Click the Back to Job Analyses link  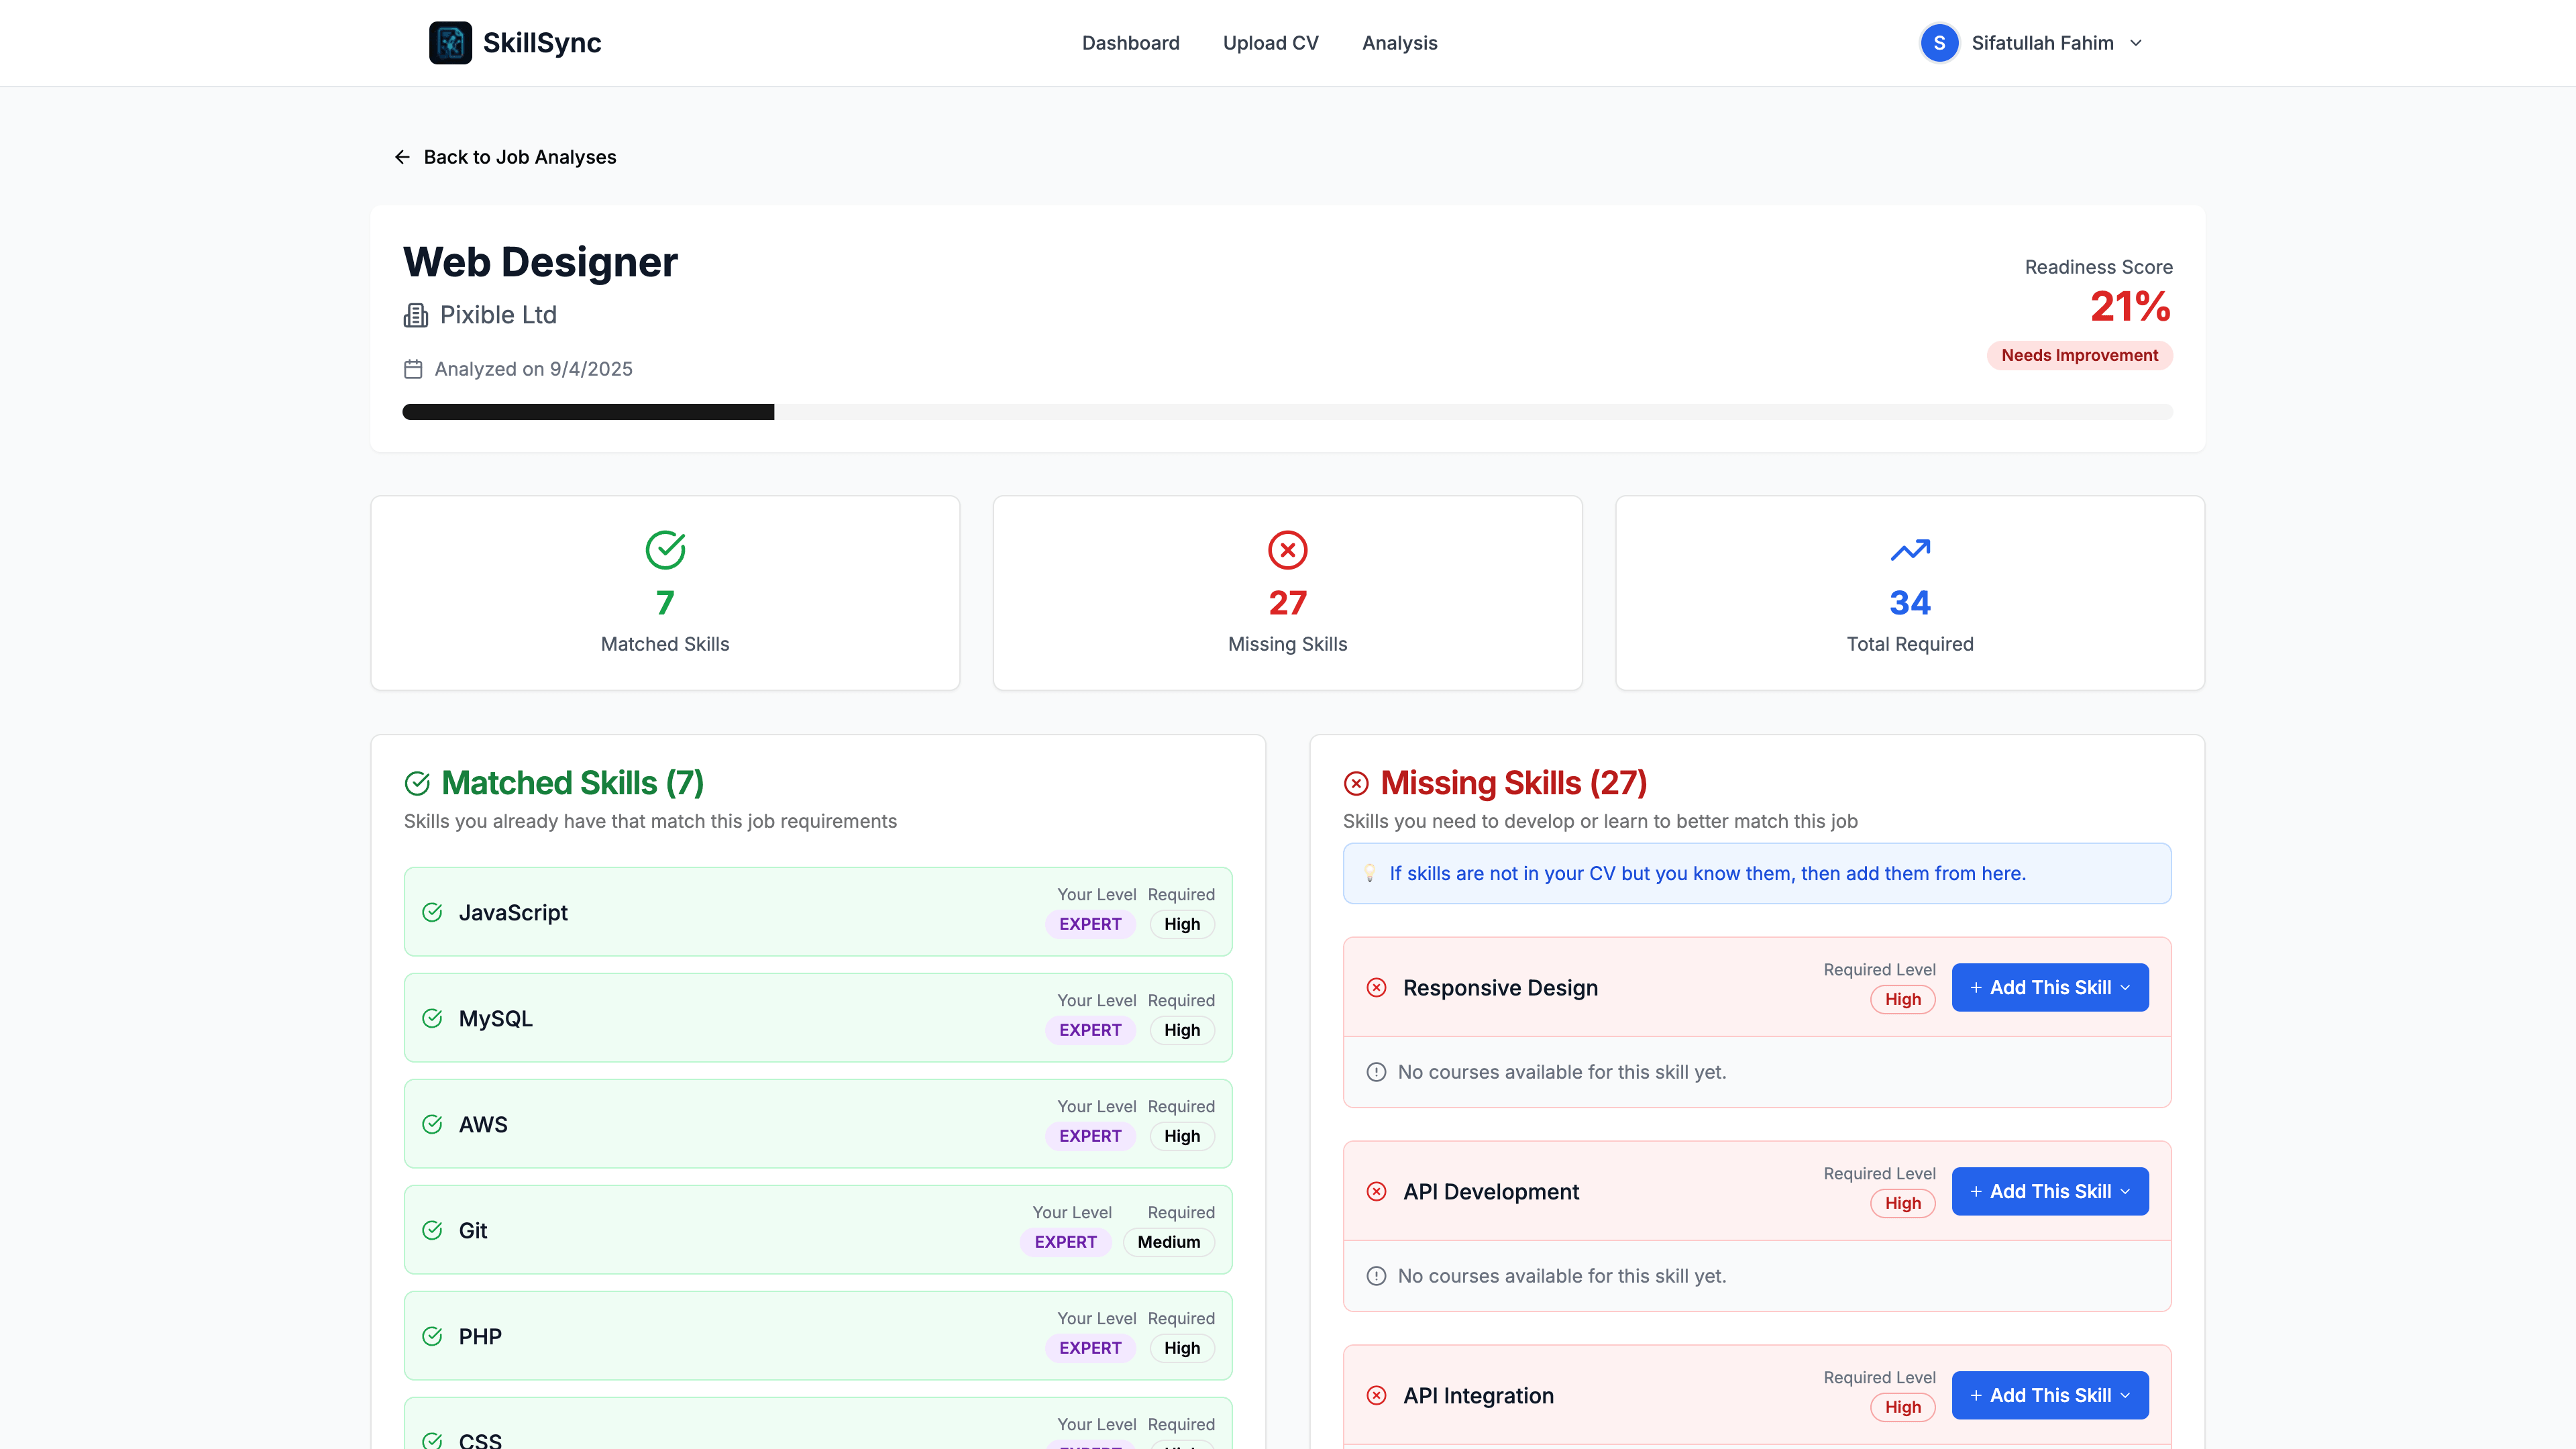pyautogui.click(x=519, y=157)
